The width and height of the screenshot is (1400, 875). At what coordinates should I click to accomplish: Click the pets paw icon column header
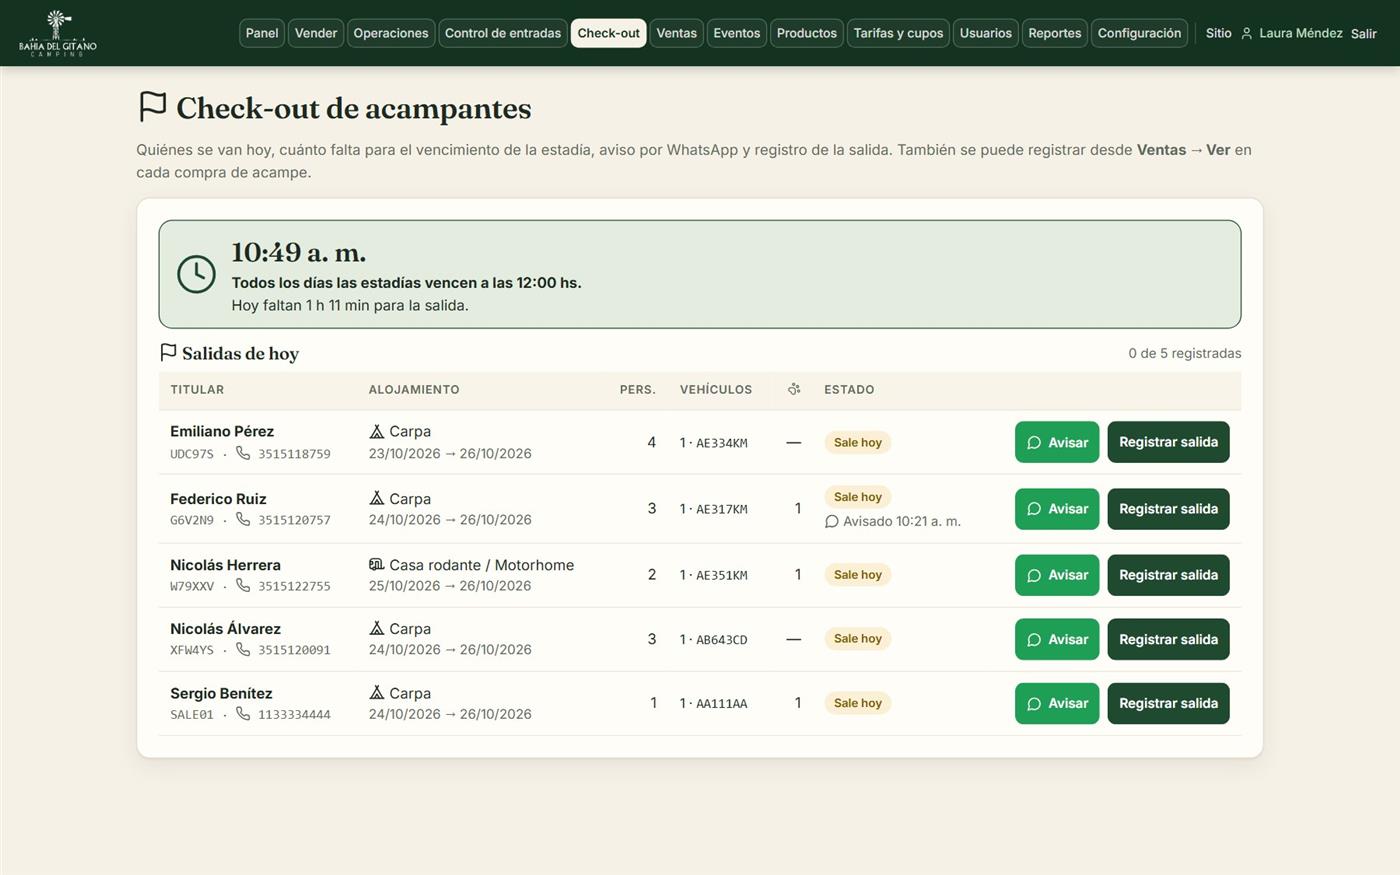pos(794,389)
